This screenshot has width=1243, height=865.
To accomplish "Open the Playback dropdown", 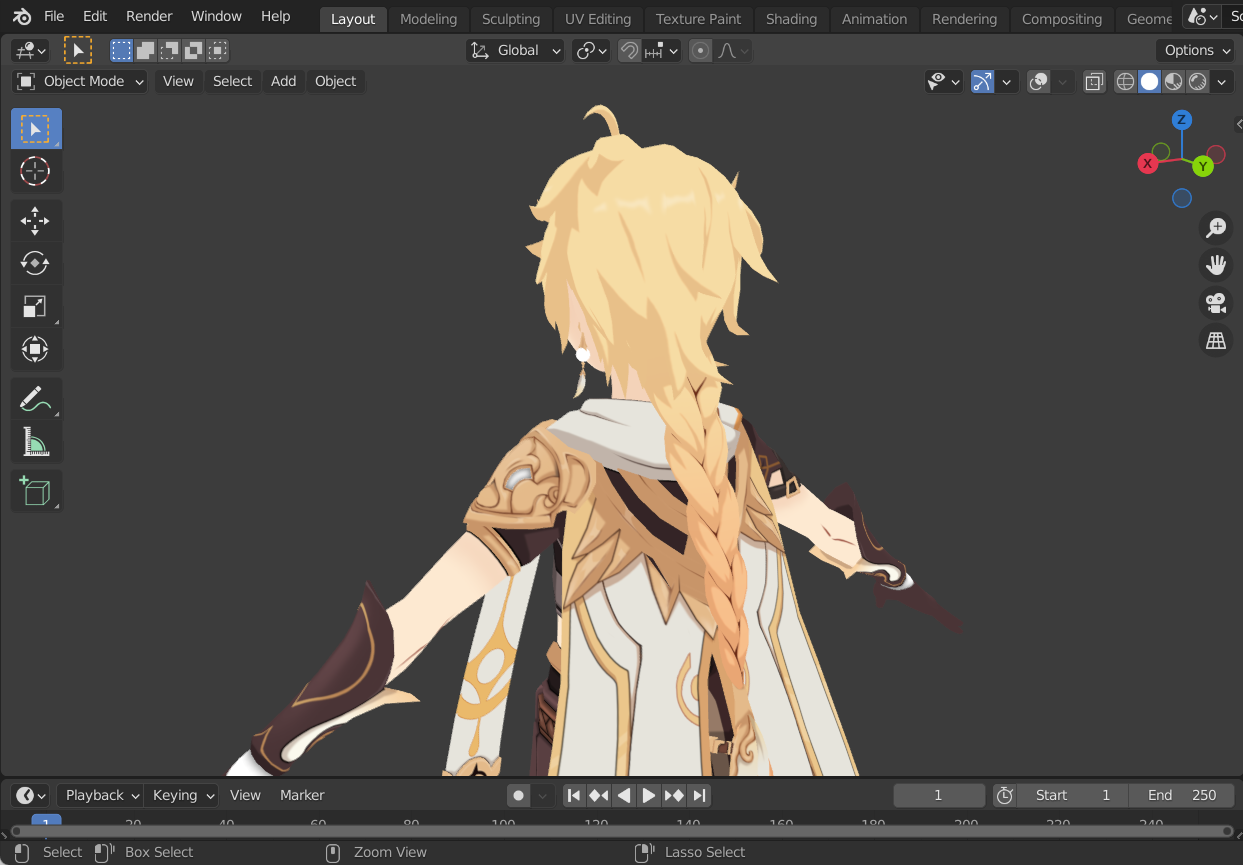I will [x=100, y=795].
